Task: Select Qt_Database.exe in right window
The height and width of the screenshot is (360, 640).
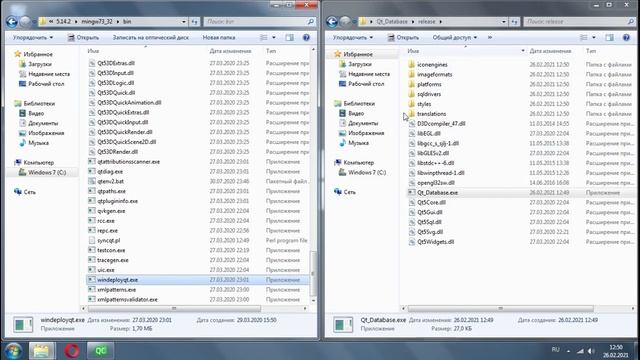Action: click(x=438, y=193)
